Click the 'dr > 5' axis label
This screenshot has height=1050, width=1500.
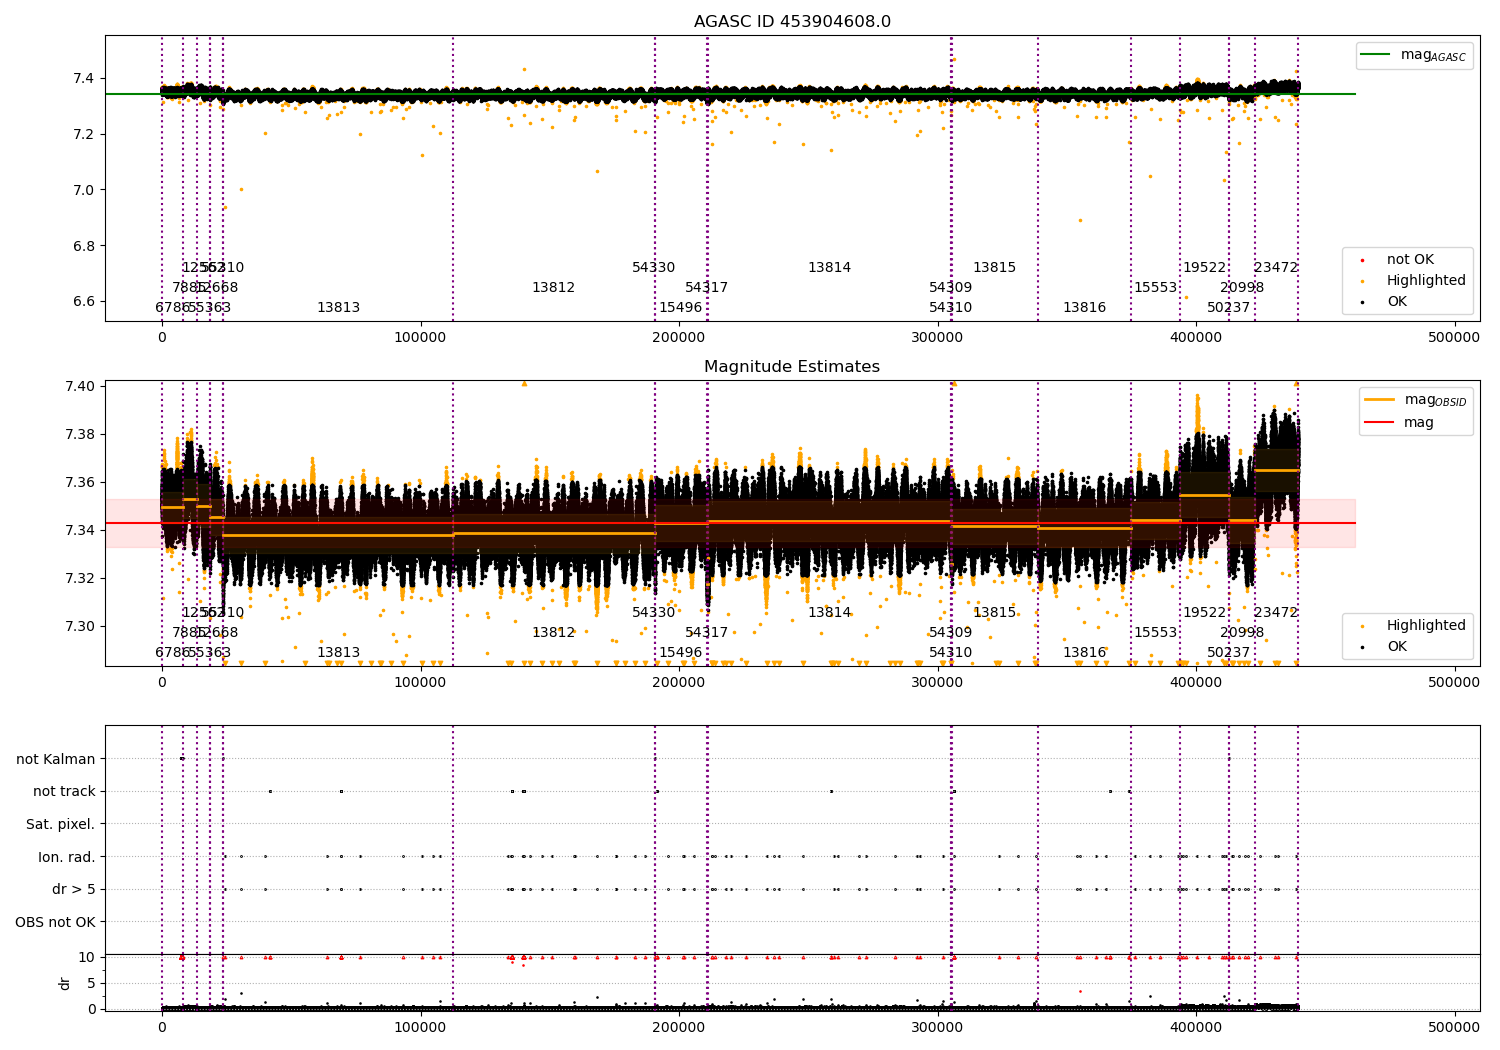click(x=74, y=890)
